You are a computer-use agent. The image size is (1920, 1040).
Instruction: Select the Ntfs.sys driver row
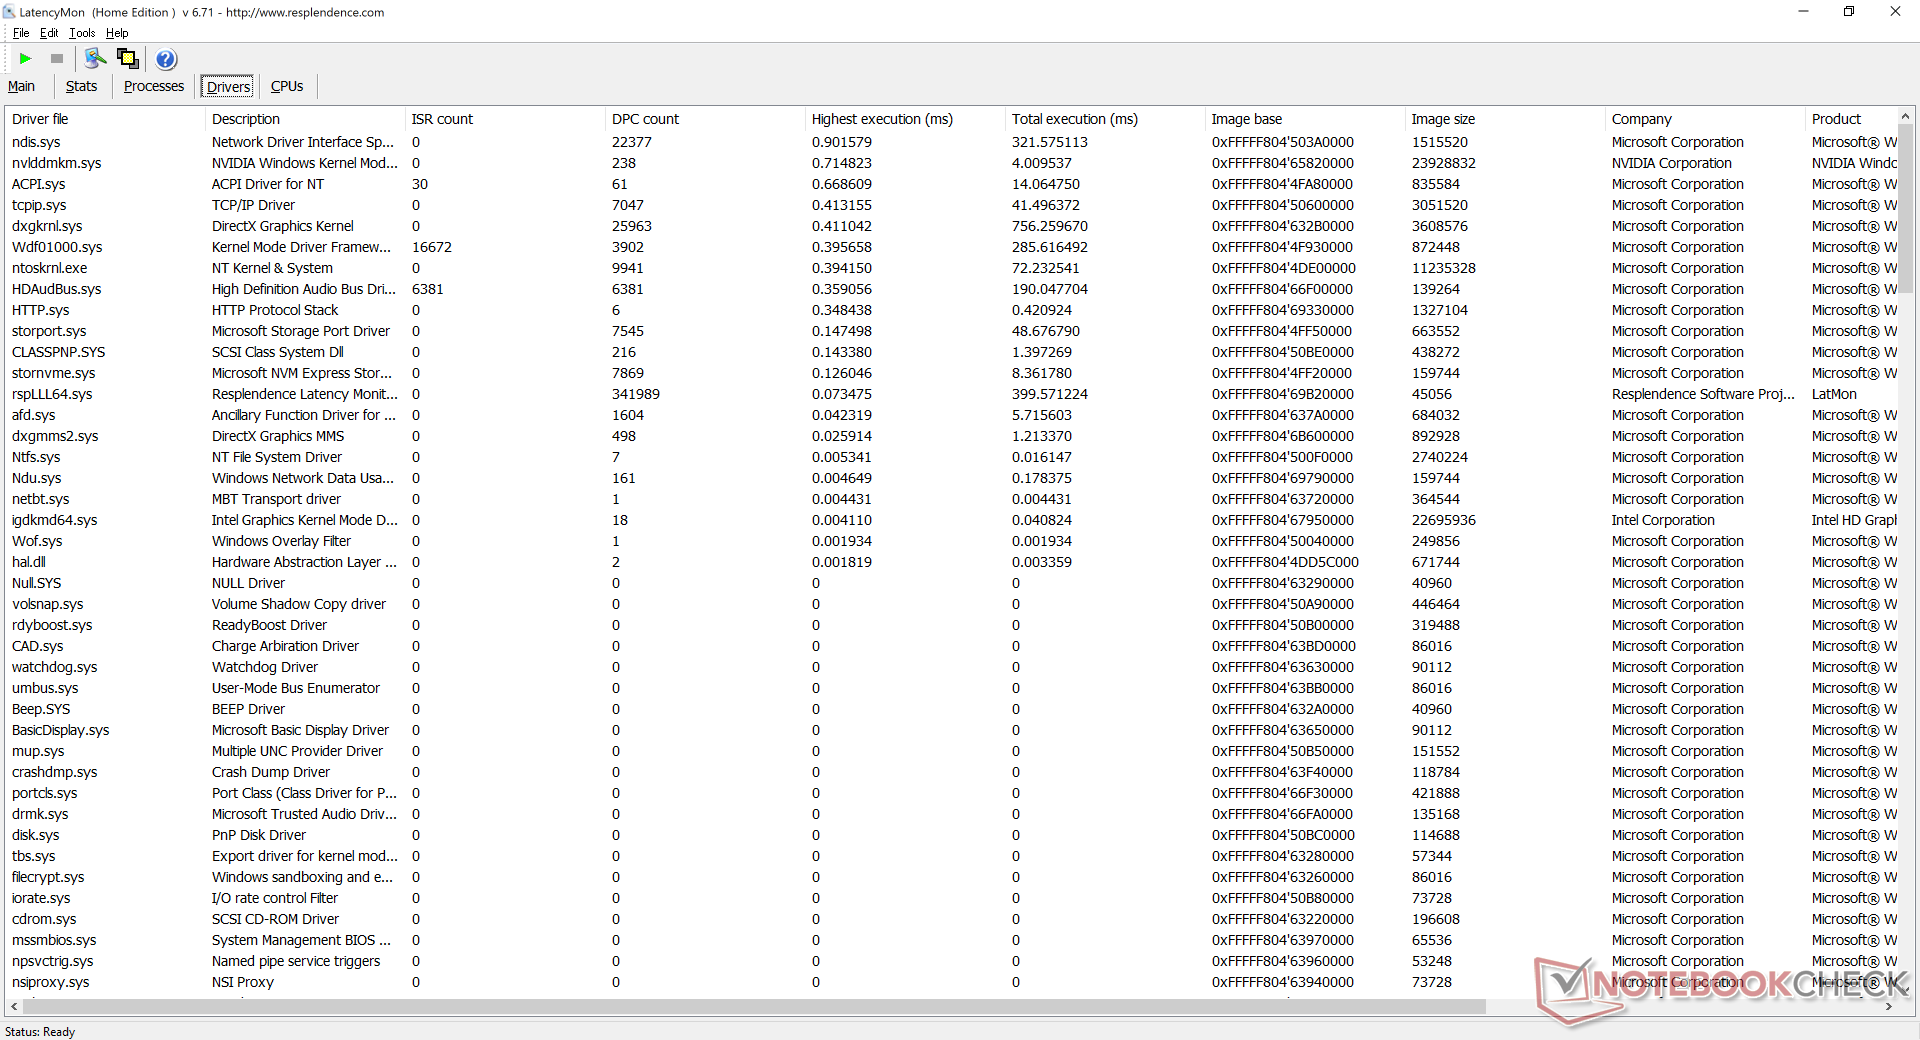[951, 457]
